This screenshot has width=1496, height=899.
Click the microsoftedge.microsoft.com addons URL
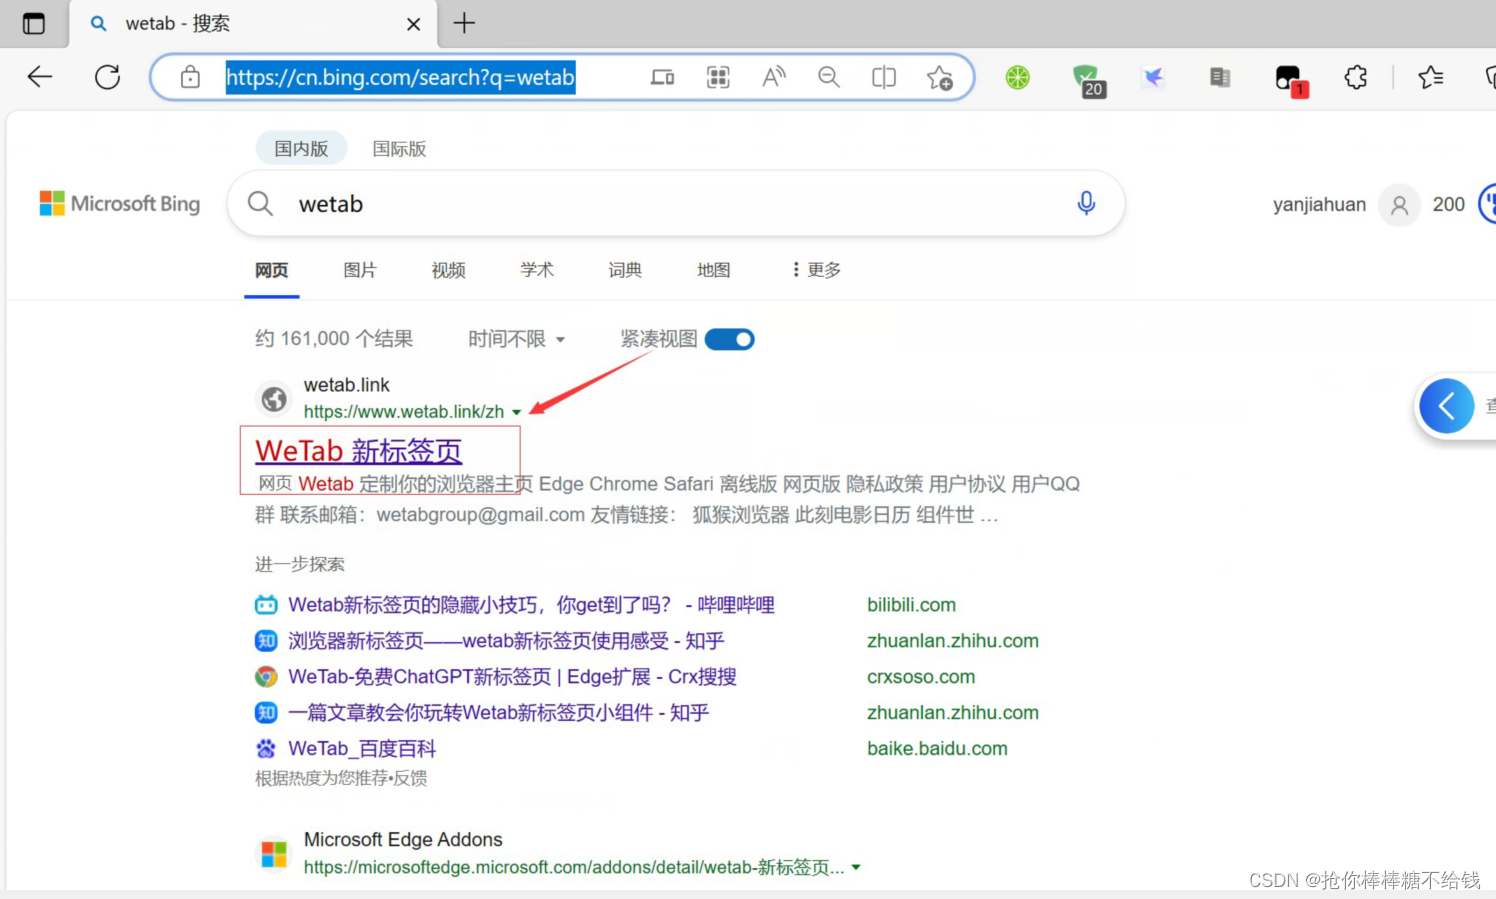click(574, 868)
